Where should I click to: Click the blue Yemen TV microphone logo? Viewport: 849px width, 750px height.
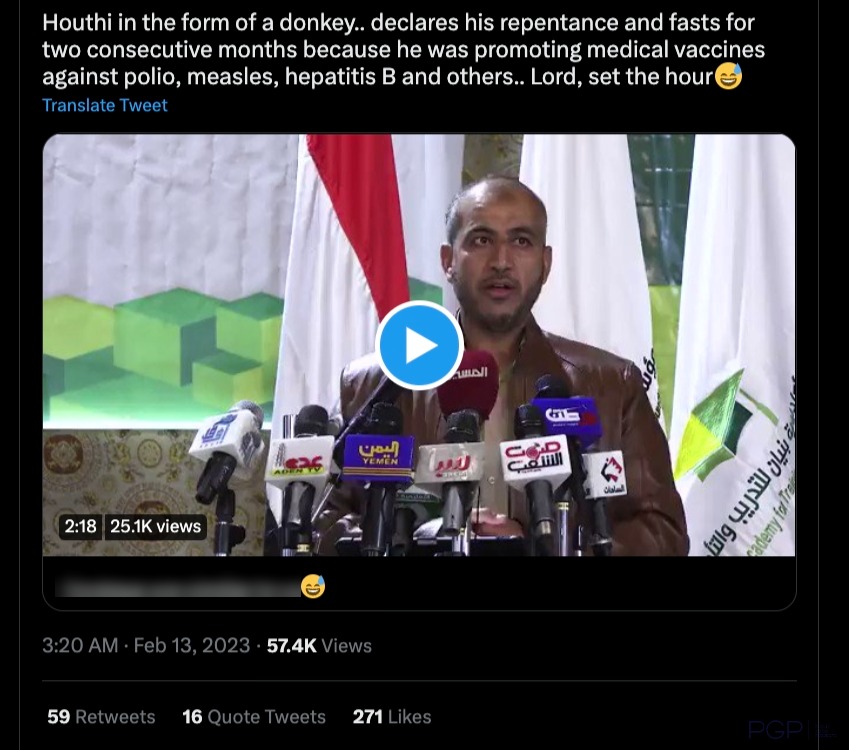point(379,454)
